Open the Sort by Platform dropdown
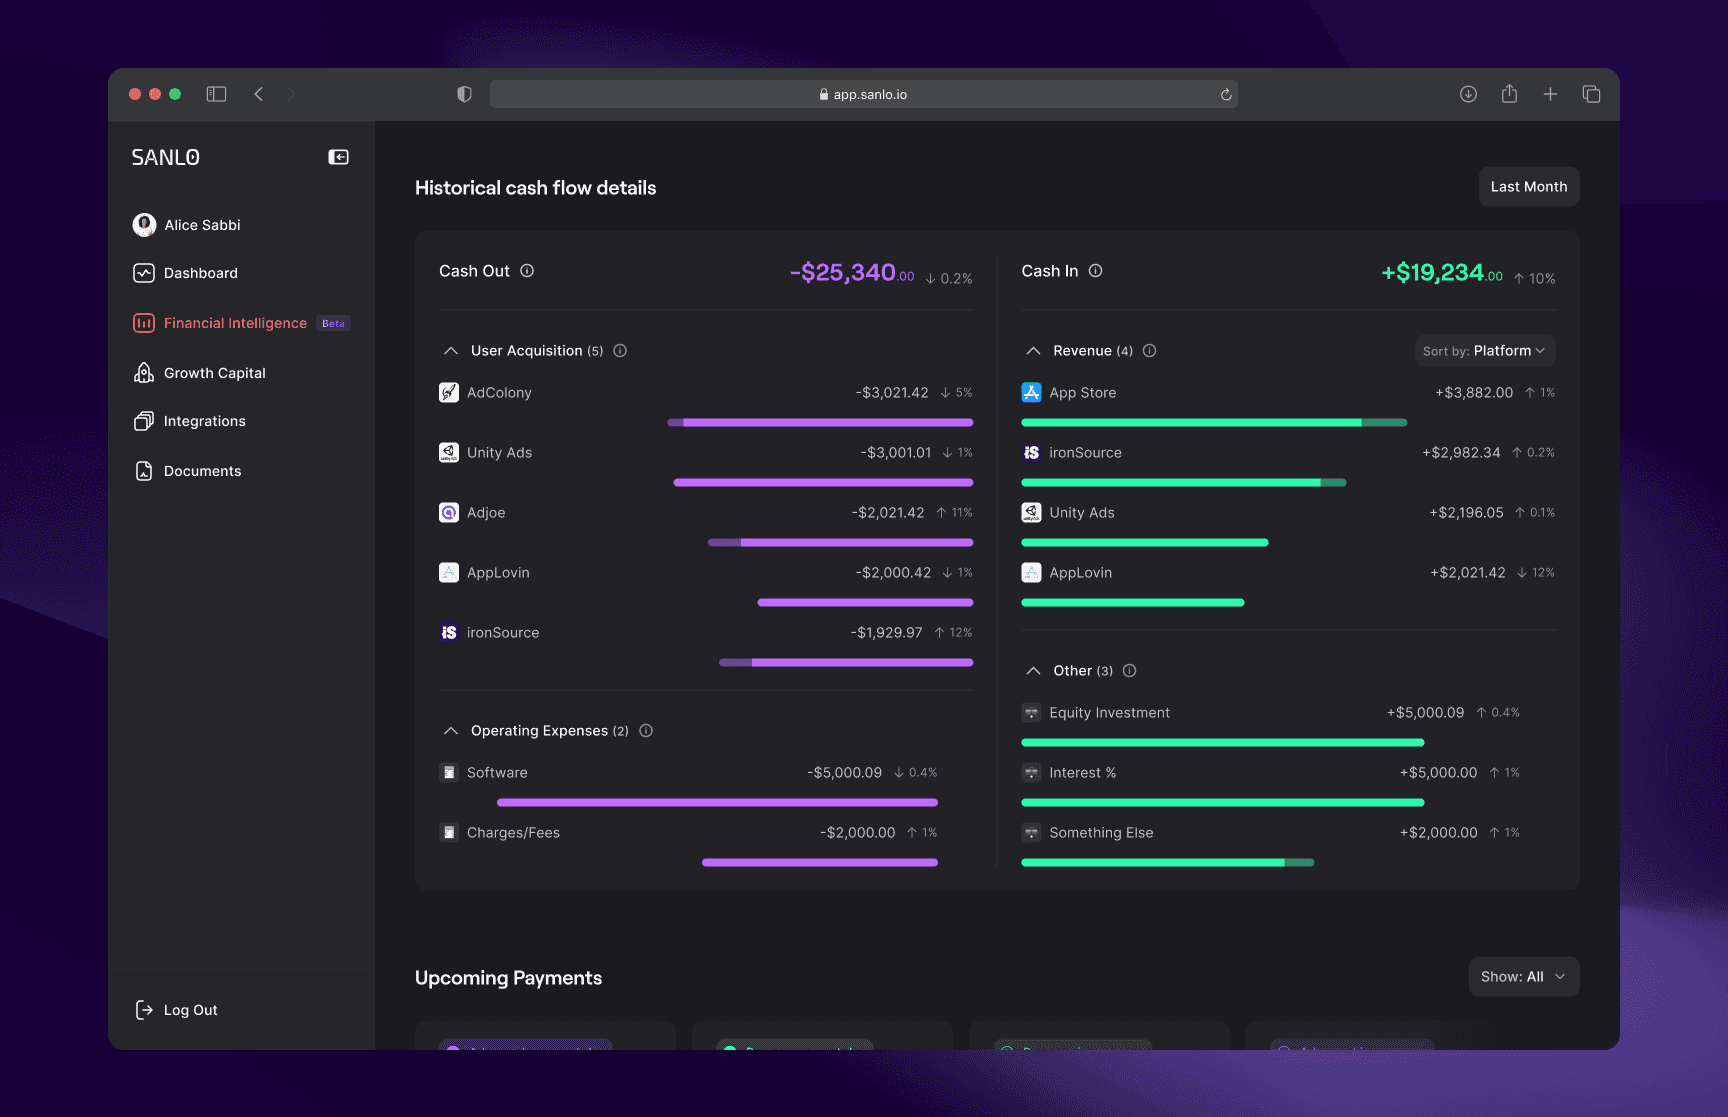This screenshot has width=1728, height=1117. click(1485, 351)
